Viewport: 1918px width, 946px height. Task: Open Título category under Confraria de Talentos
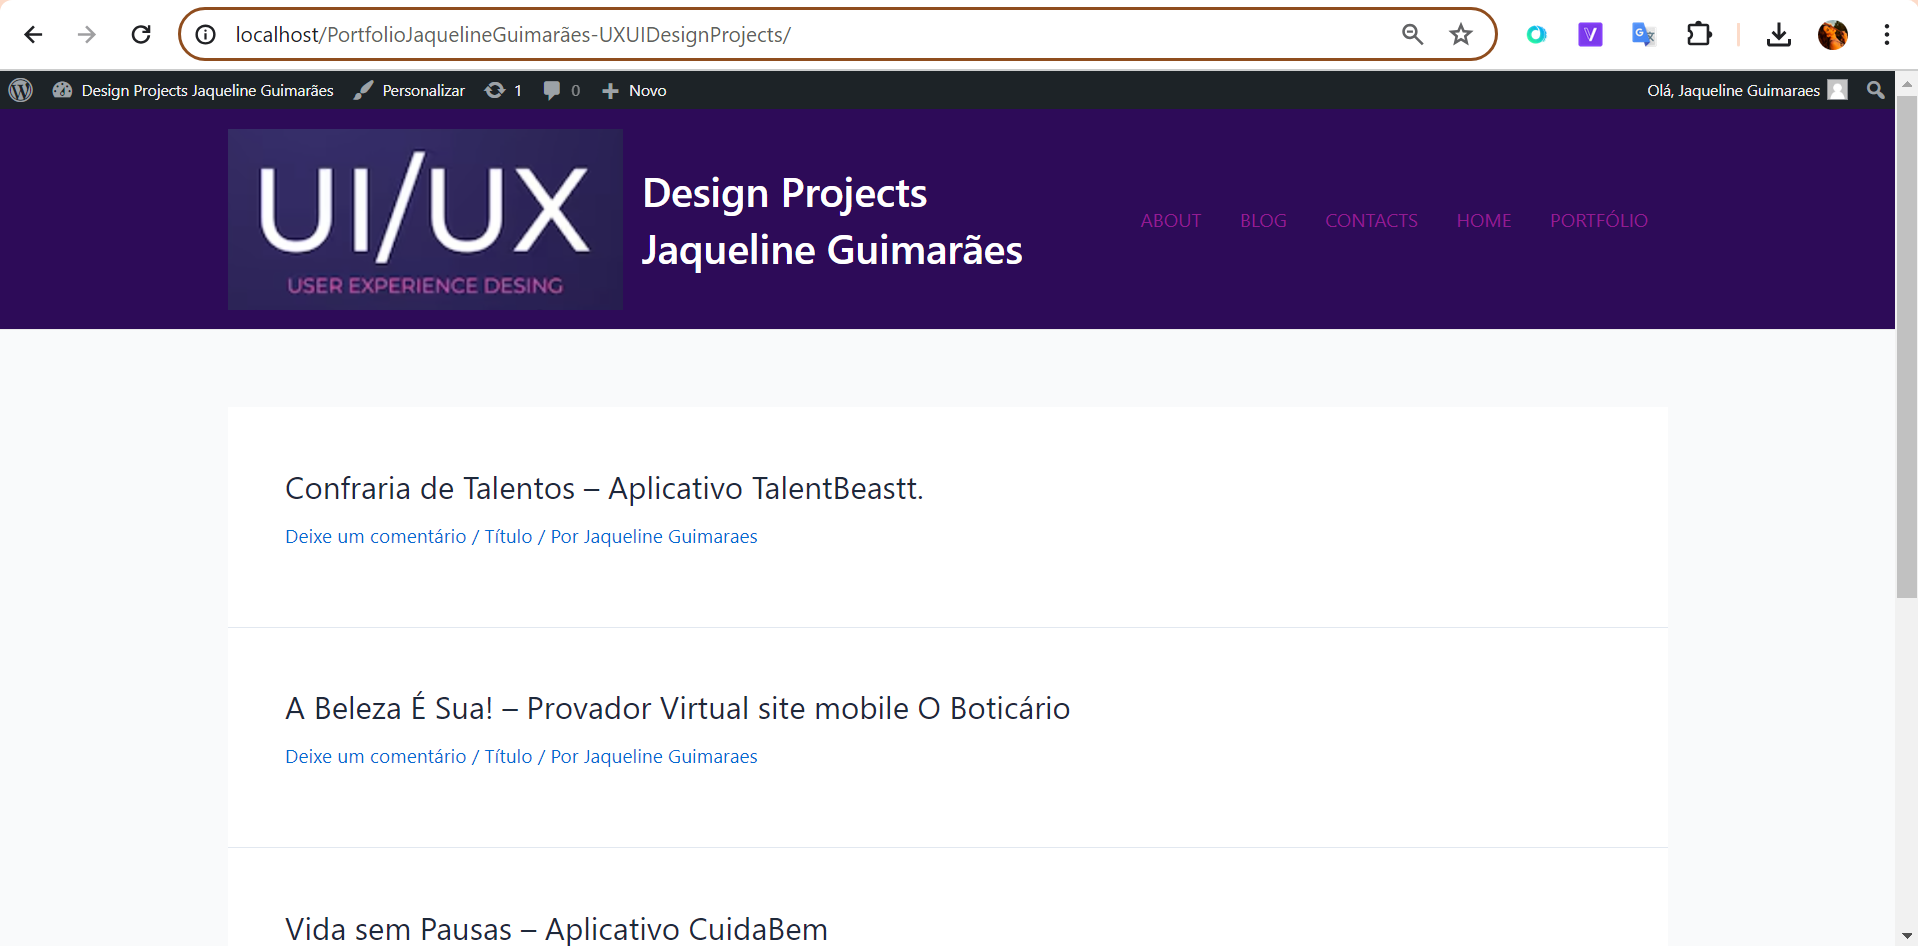(508, 536)
